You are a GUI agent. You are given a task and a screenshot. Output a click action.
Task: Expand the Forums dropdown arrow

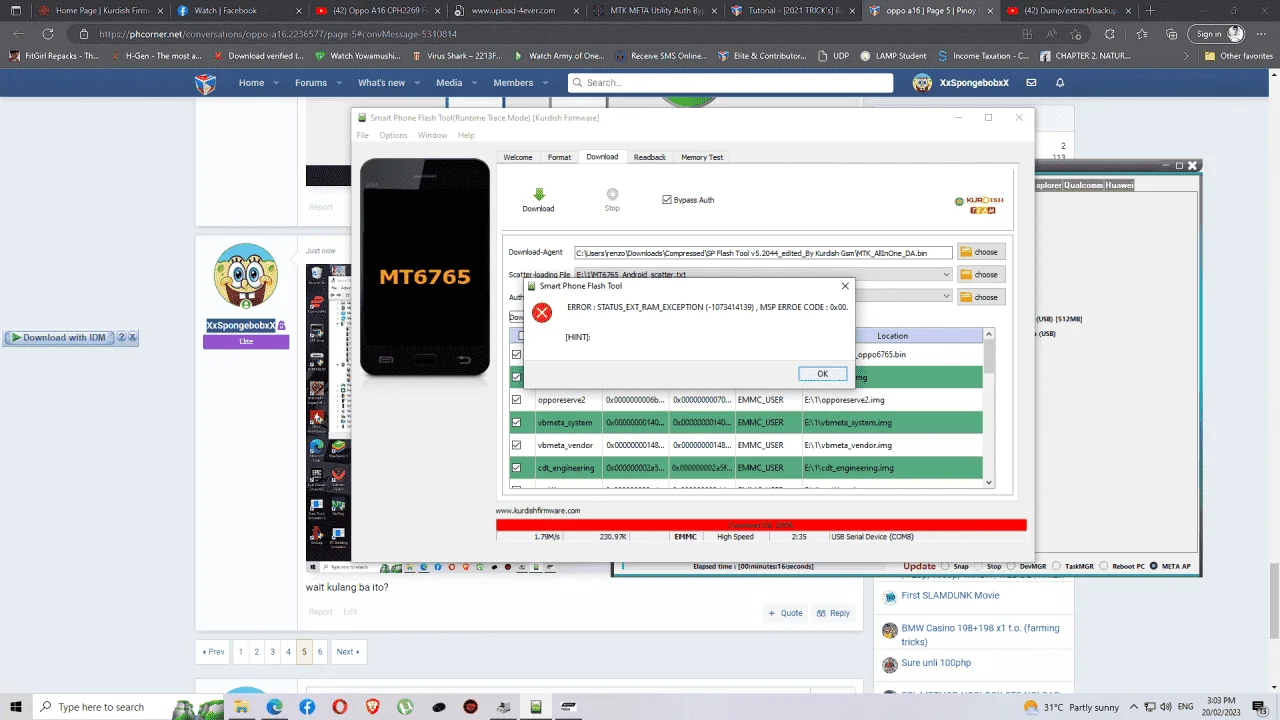336,83
